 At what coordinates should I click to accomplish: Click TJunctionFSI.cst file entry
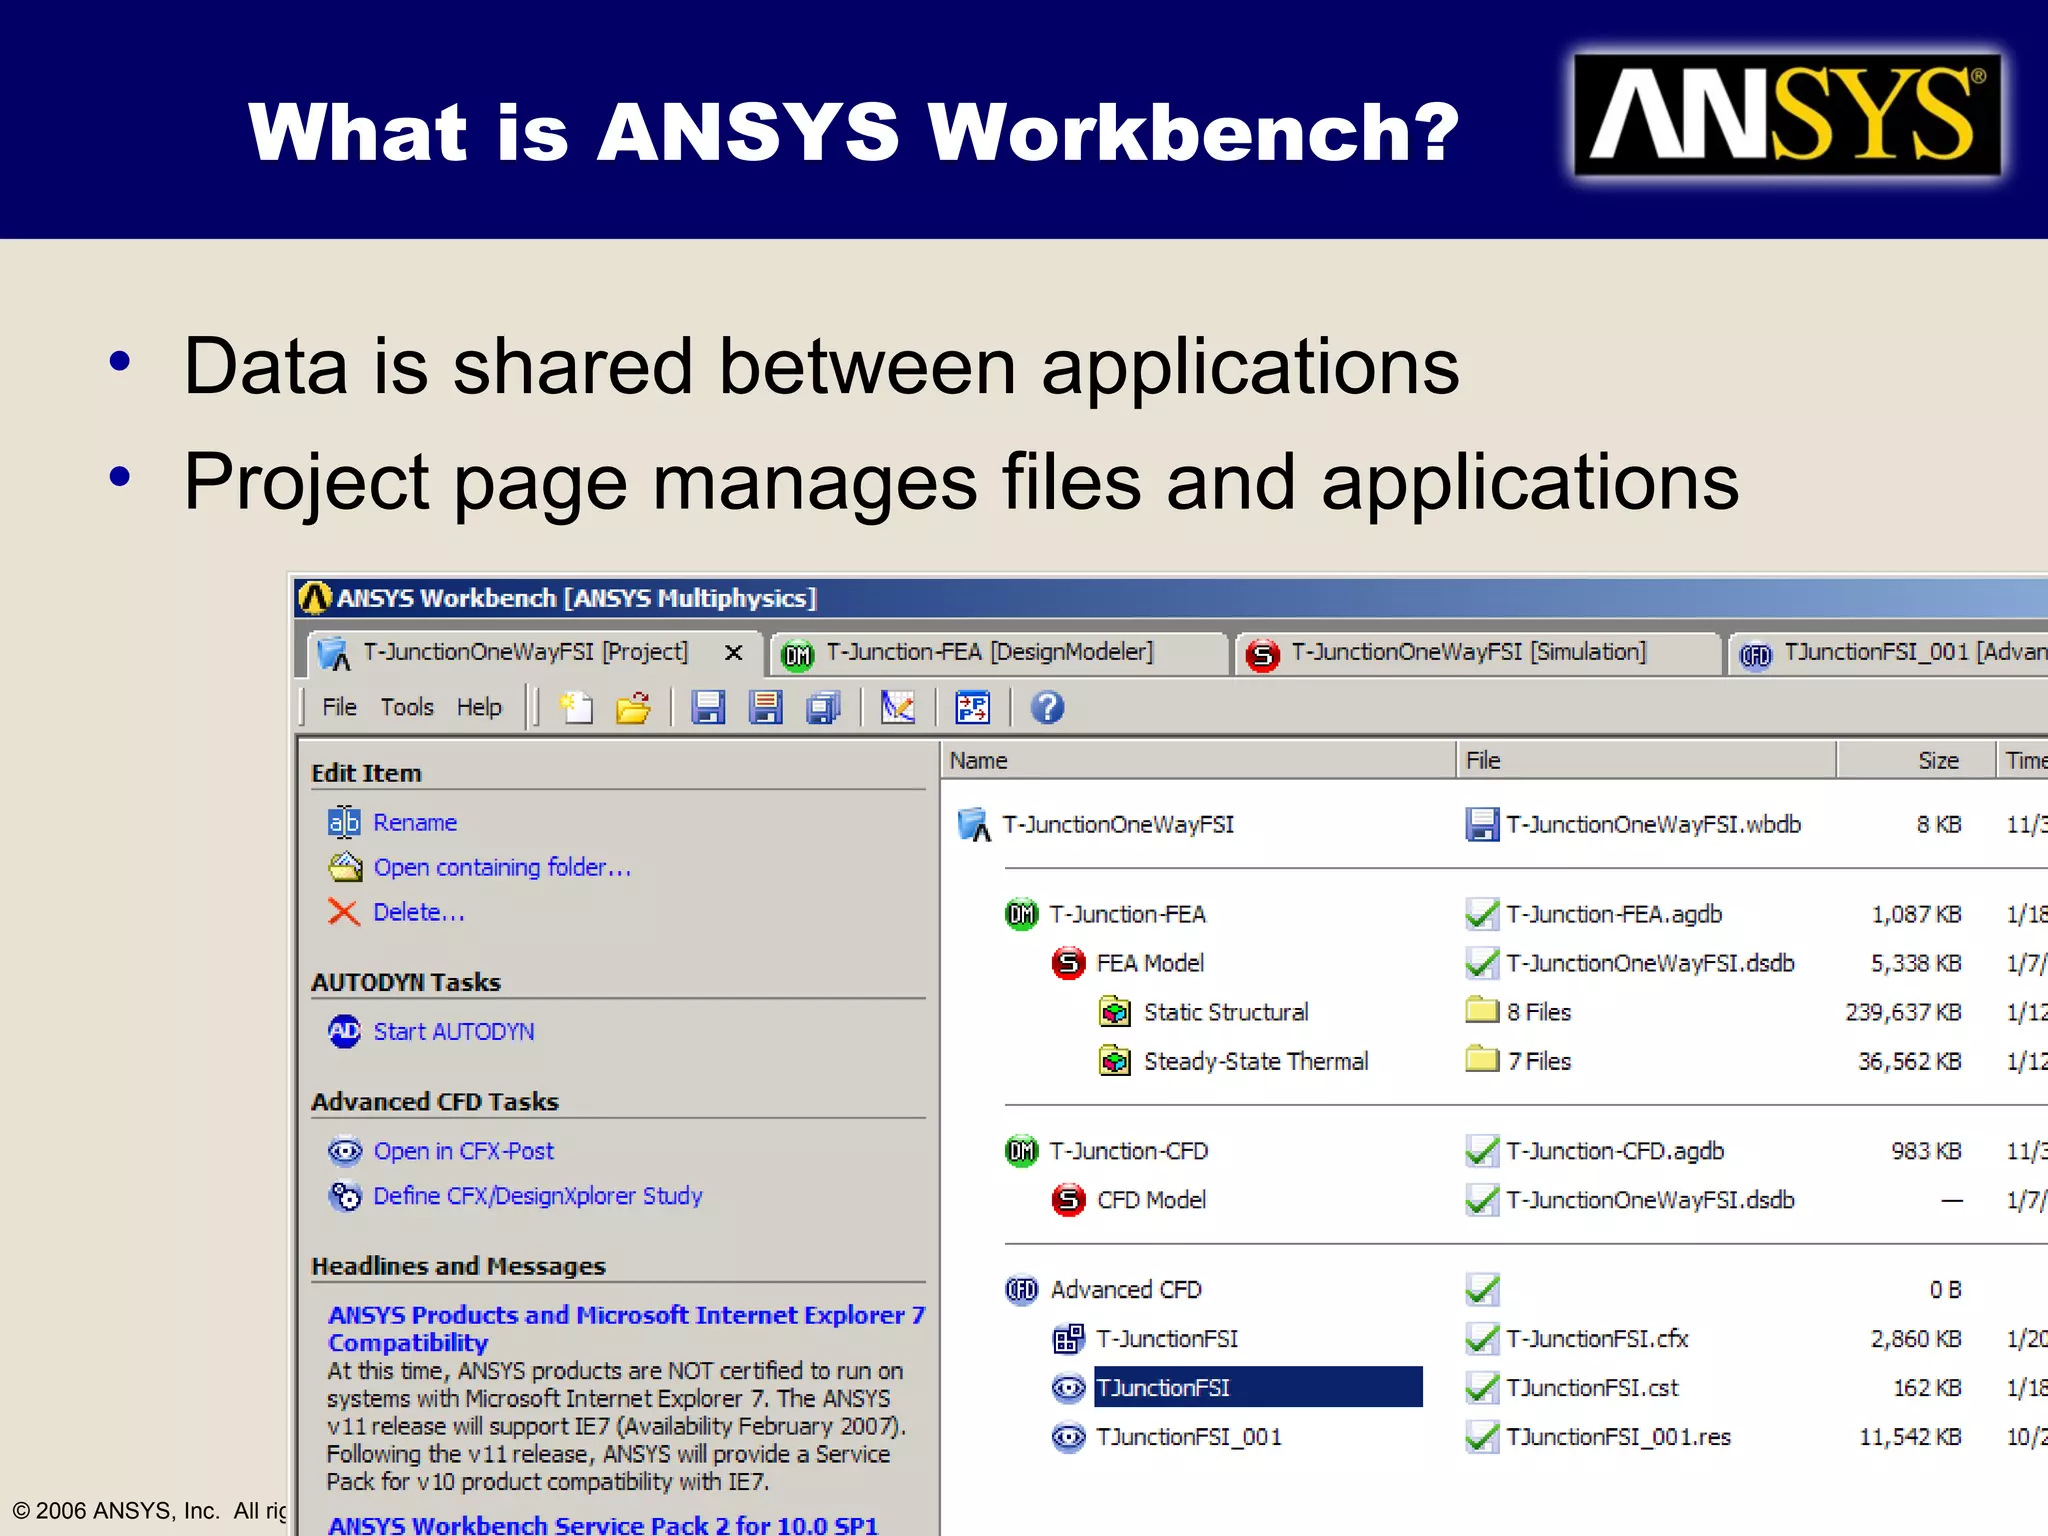(1592, 1388)
